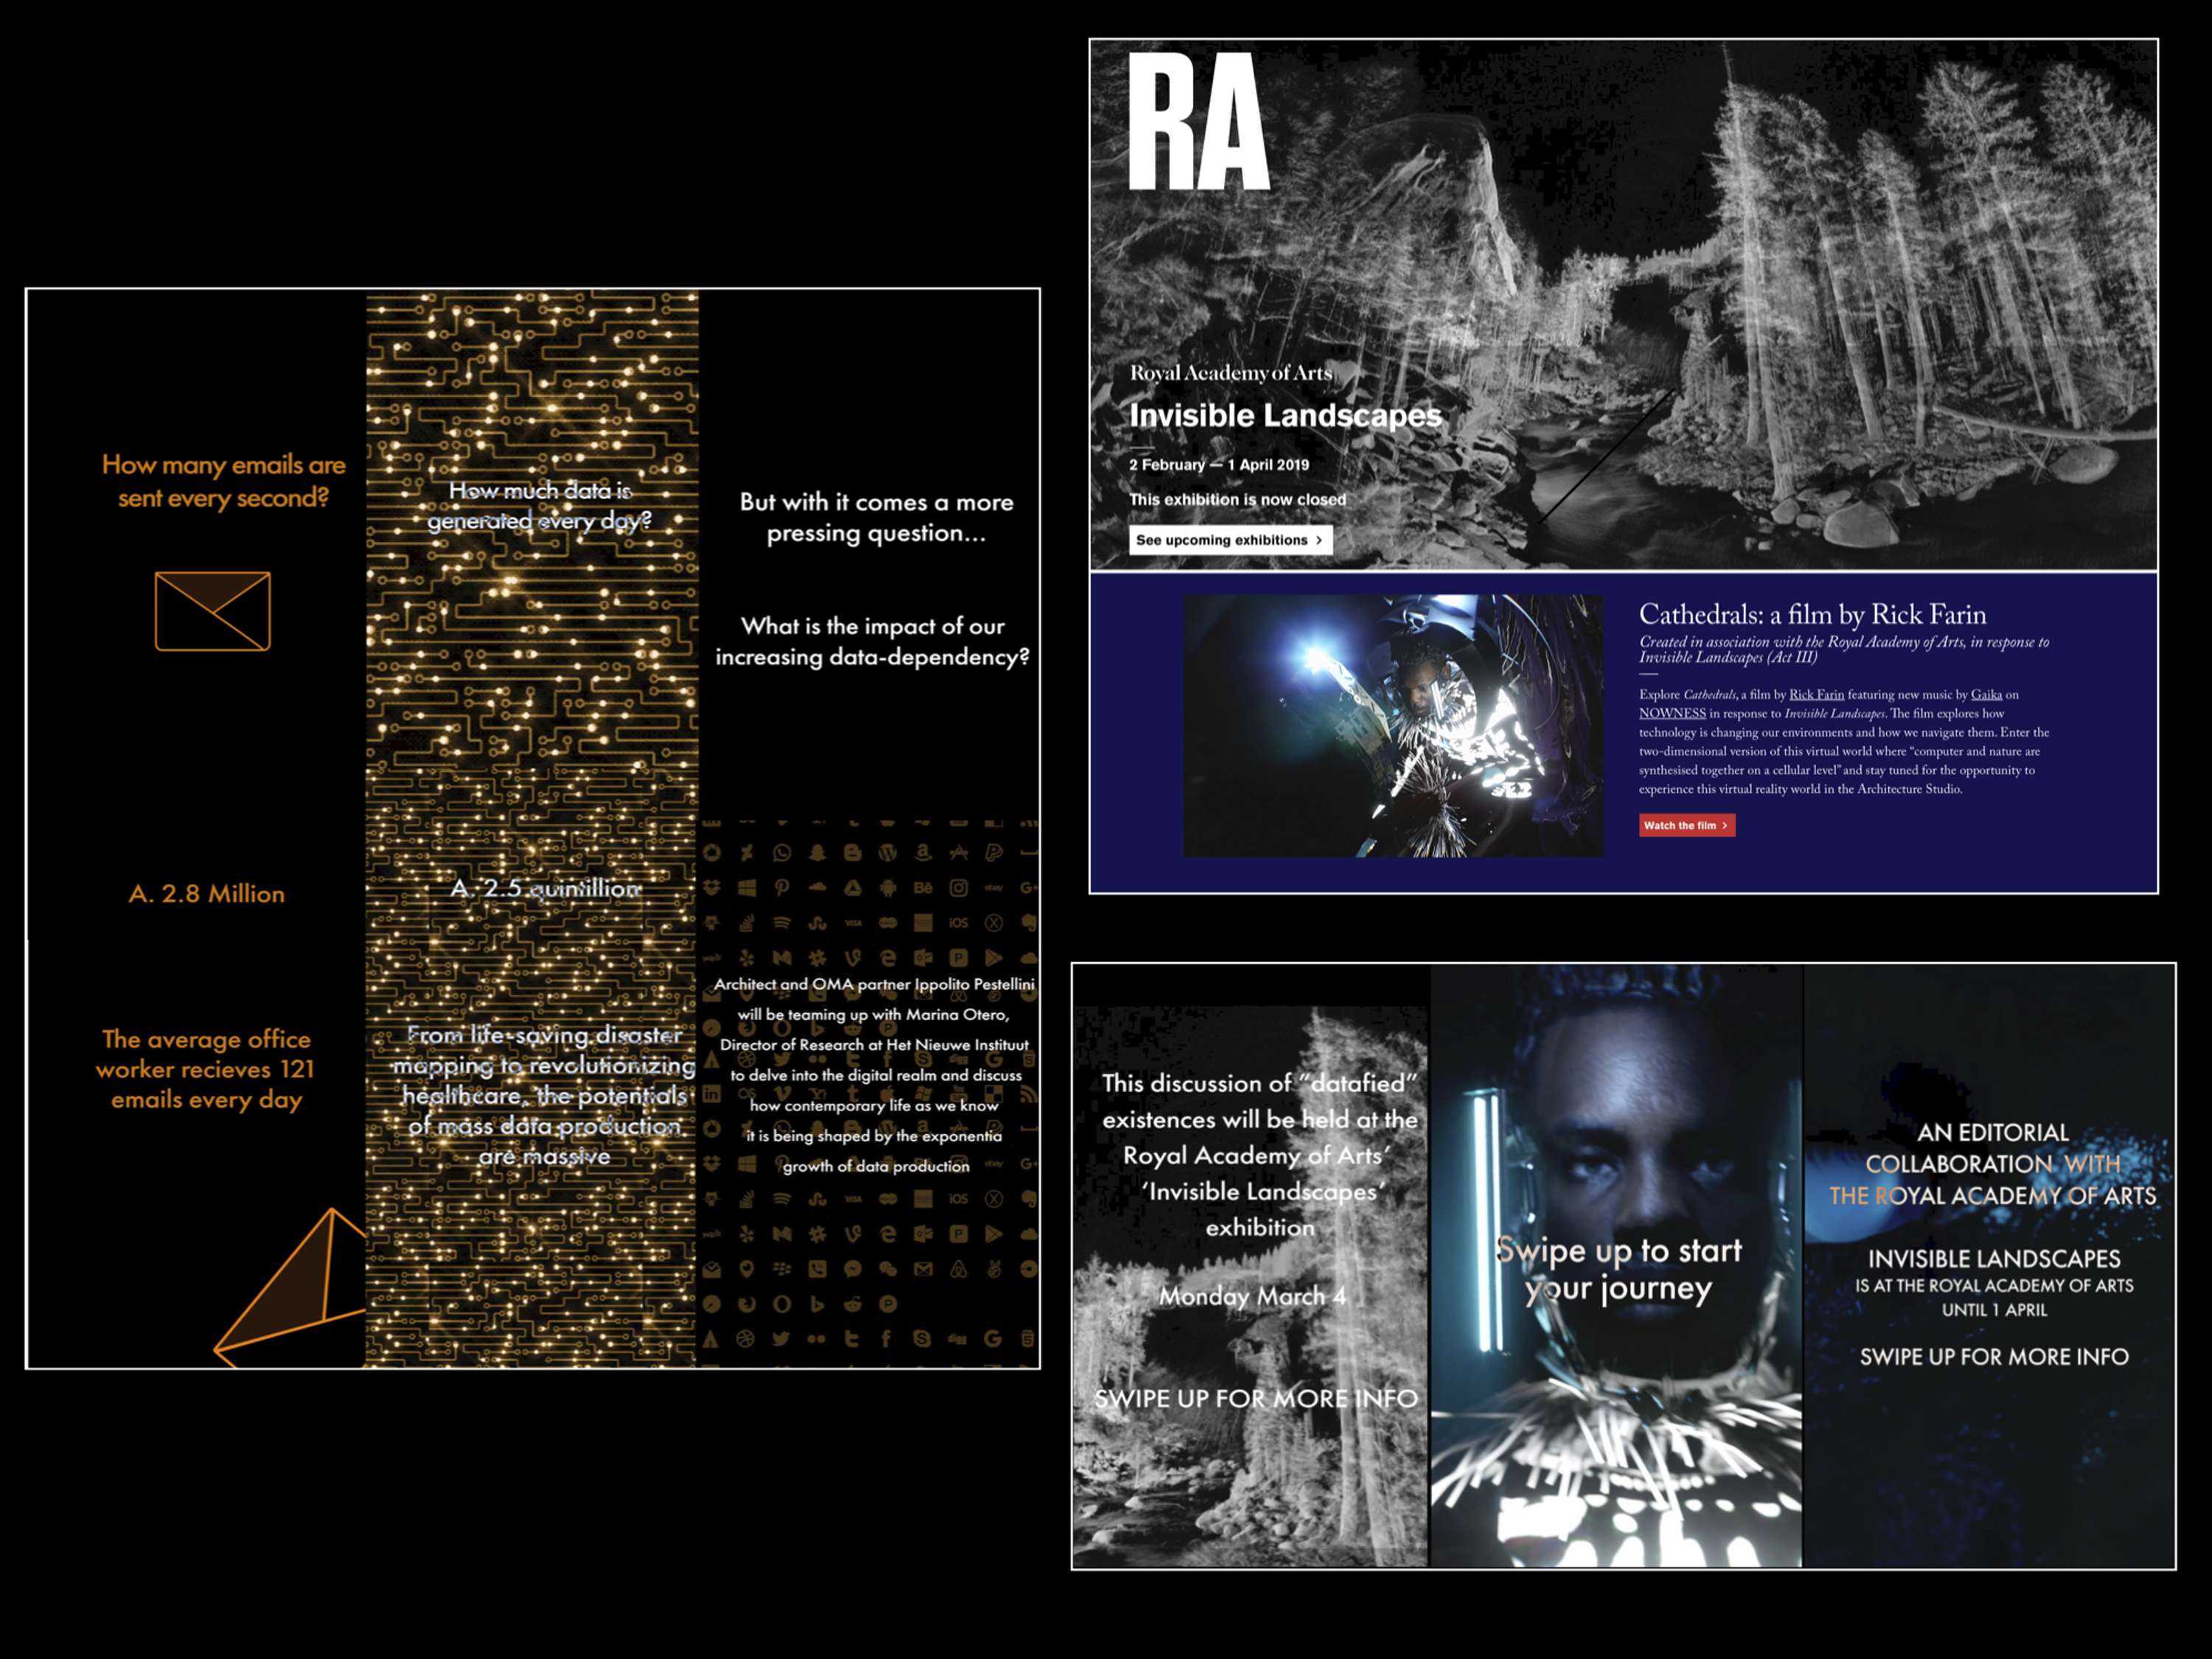Click the Reddit alien icon above the Tumblr icon
The image size is (2212, 1659).
(x=853, y=1304)
